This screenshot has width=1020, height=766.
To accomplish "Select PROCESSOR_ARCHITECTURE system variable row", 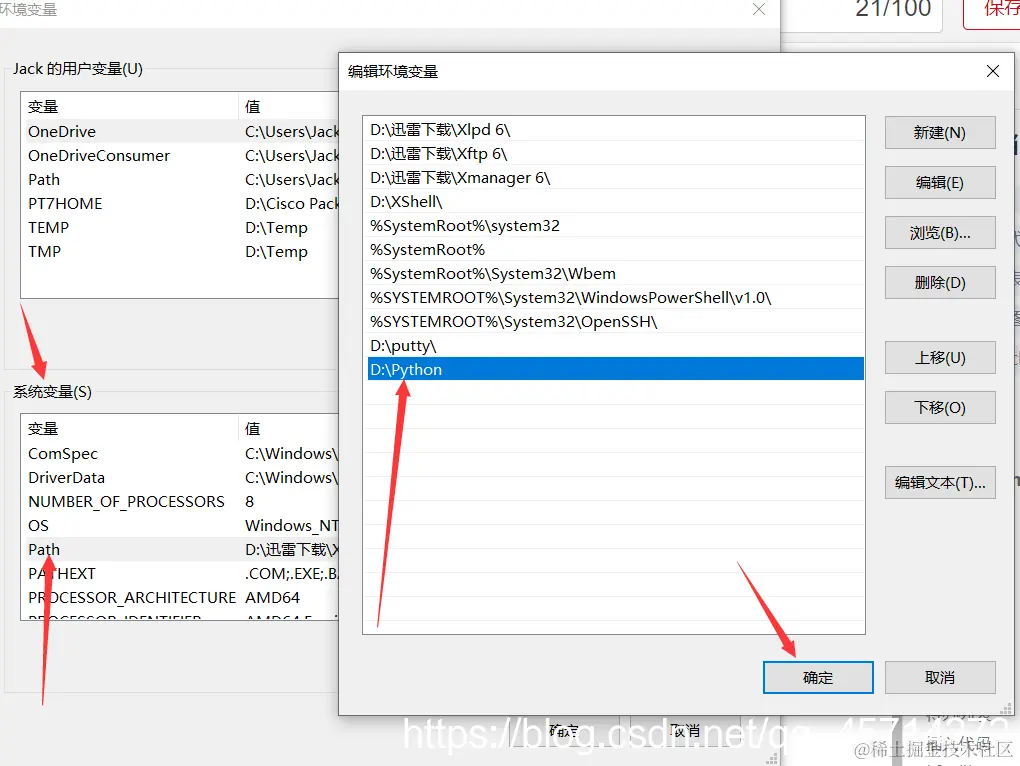I will click(182, 598).
